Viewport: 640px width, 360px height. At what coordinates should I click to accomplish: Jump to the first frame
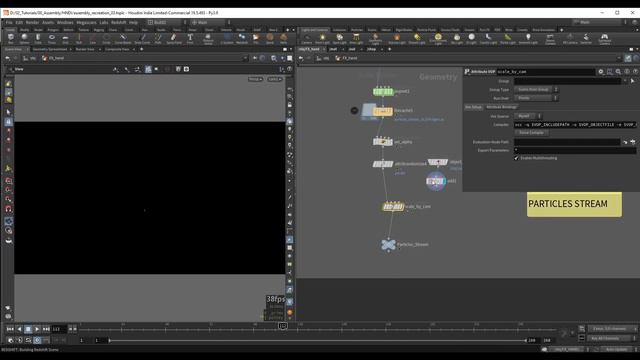(x=10, y=329)
